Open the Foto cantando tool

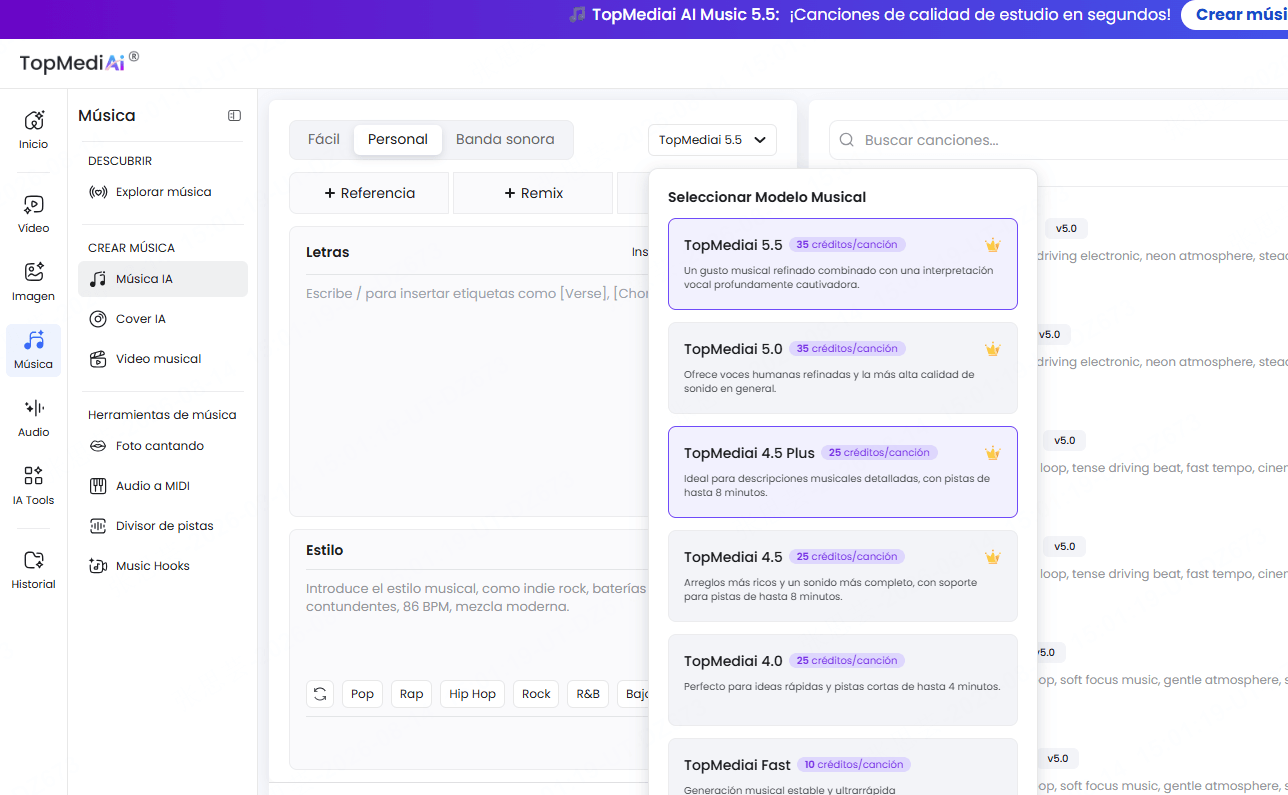163,446
